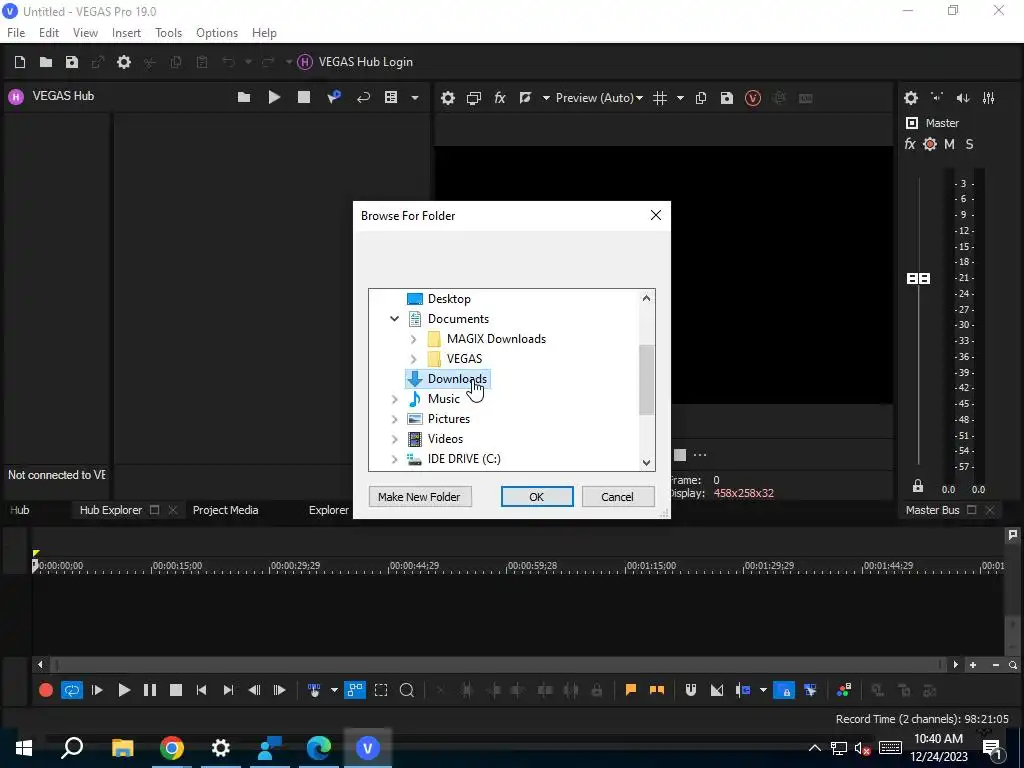Switch to the Explorer tab
This screenshot has height=768, width=1024.
click(x=328, y=510)
